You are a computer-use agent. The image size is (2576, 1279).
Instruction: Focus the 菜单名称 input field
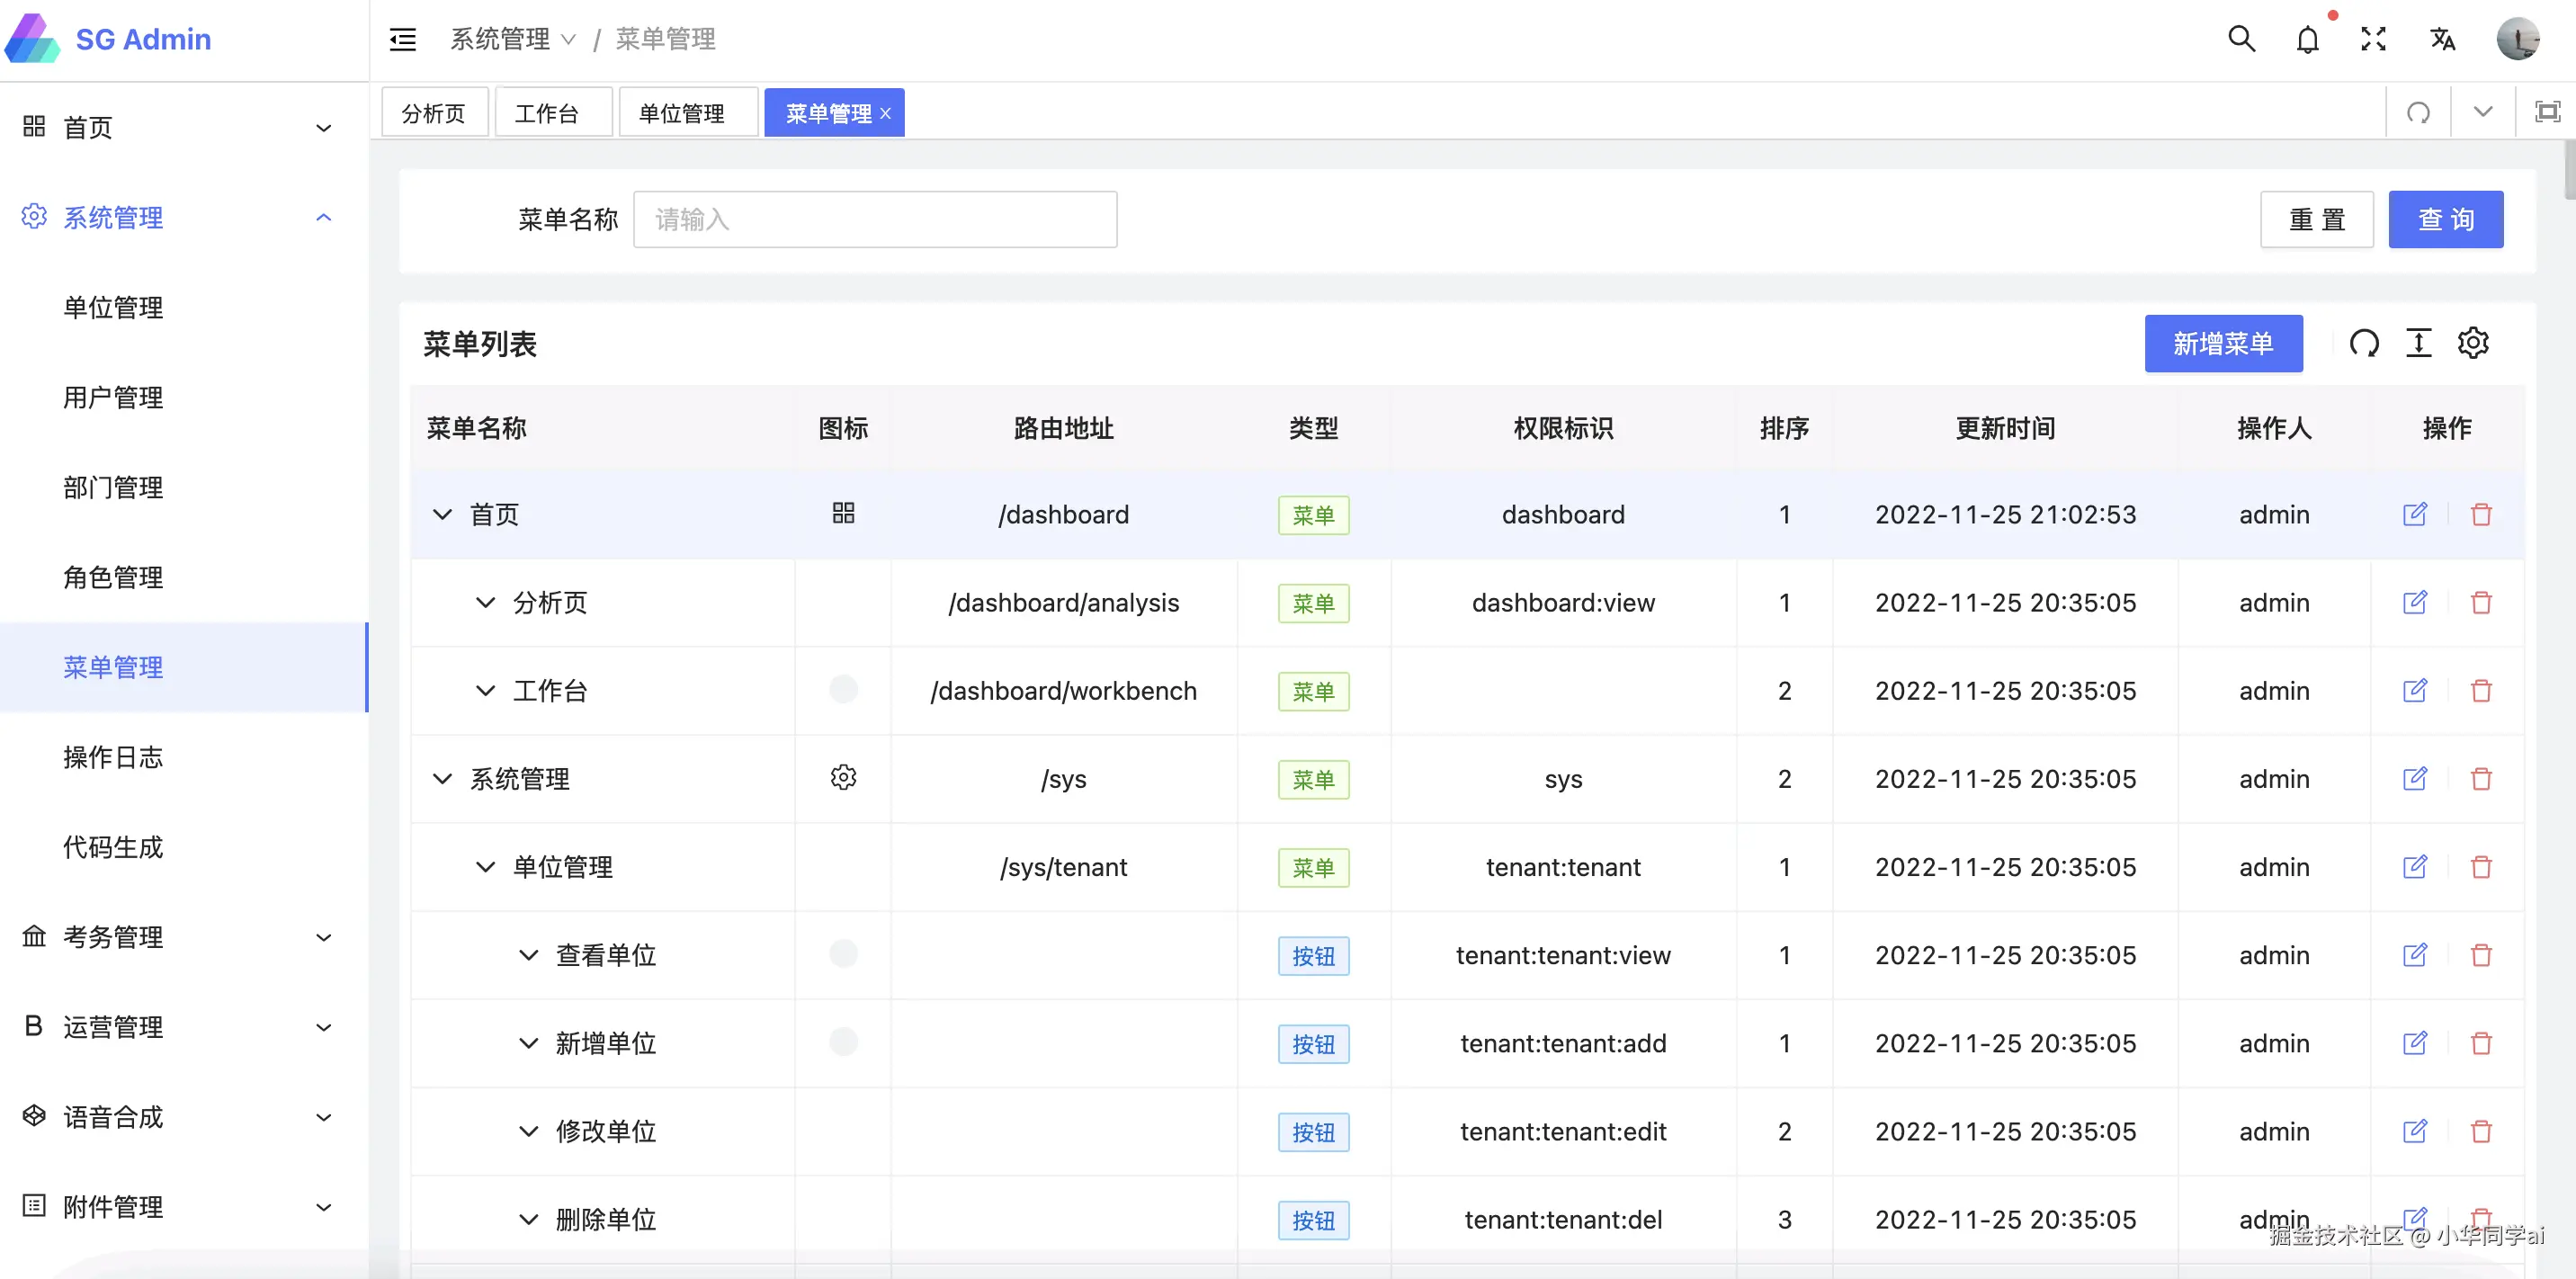(x=874, y=219)
